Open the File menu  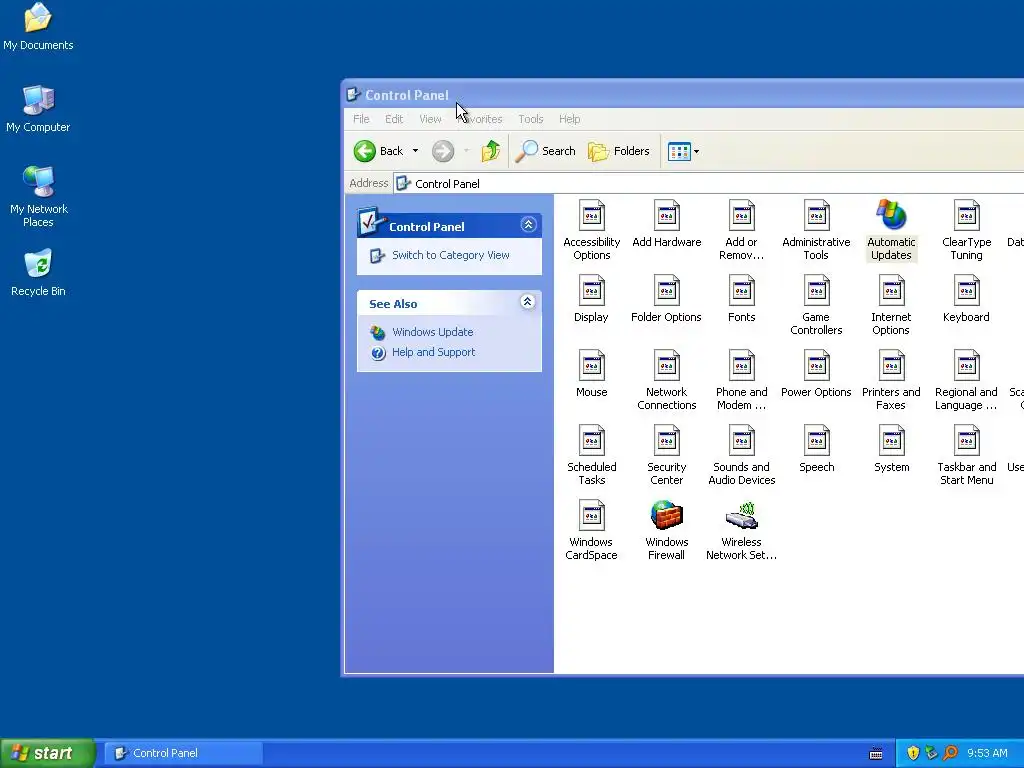click(x=361, y=119)
